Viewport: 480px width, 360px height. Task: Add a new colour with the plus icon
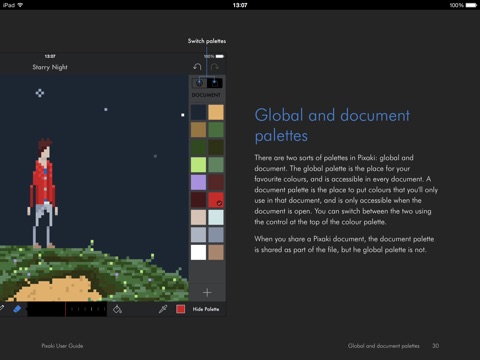click(207, 293)
